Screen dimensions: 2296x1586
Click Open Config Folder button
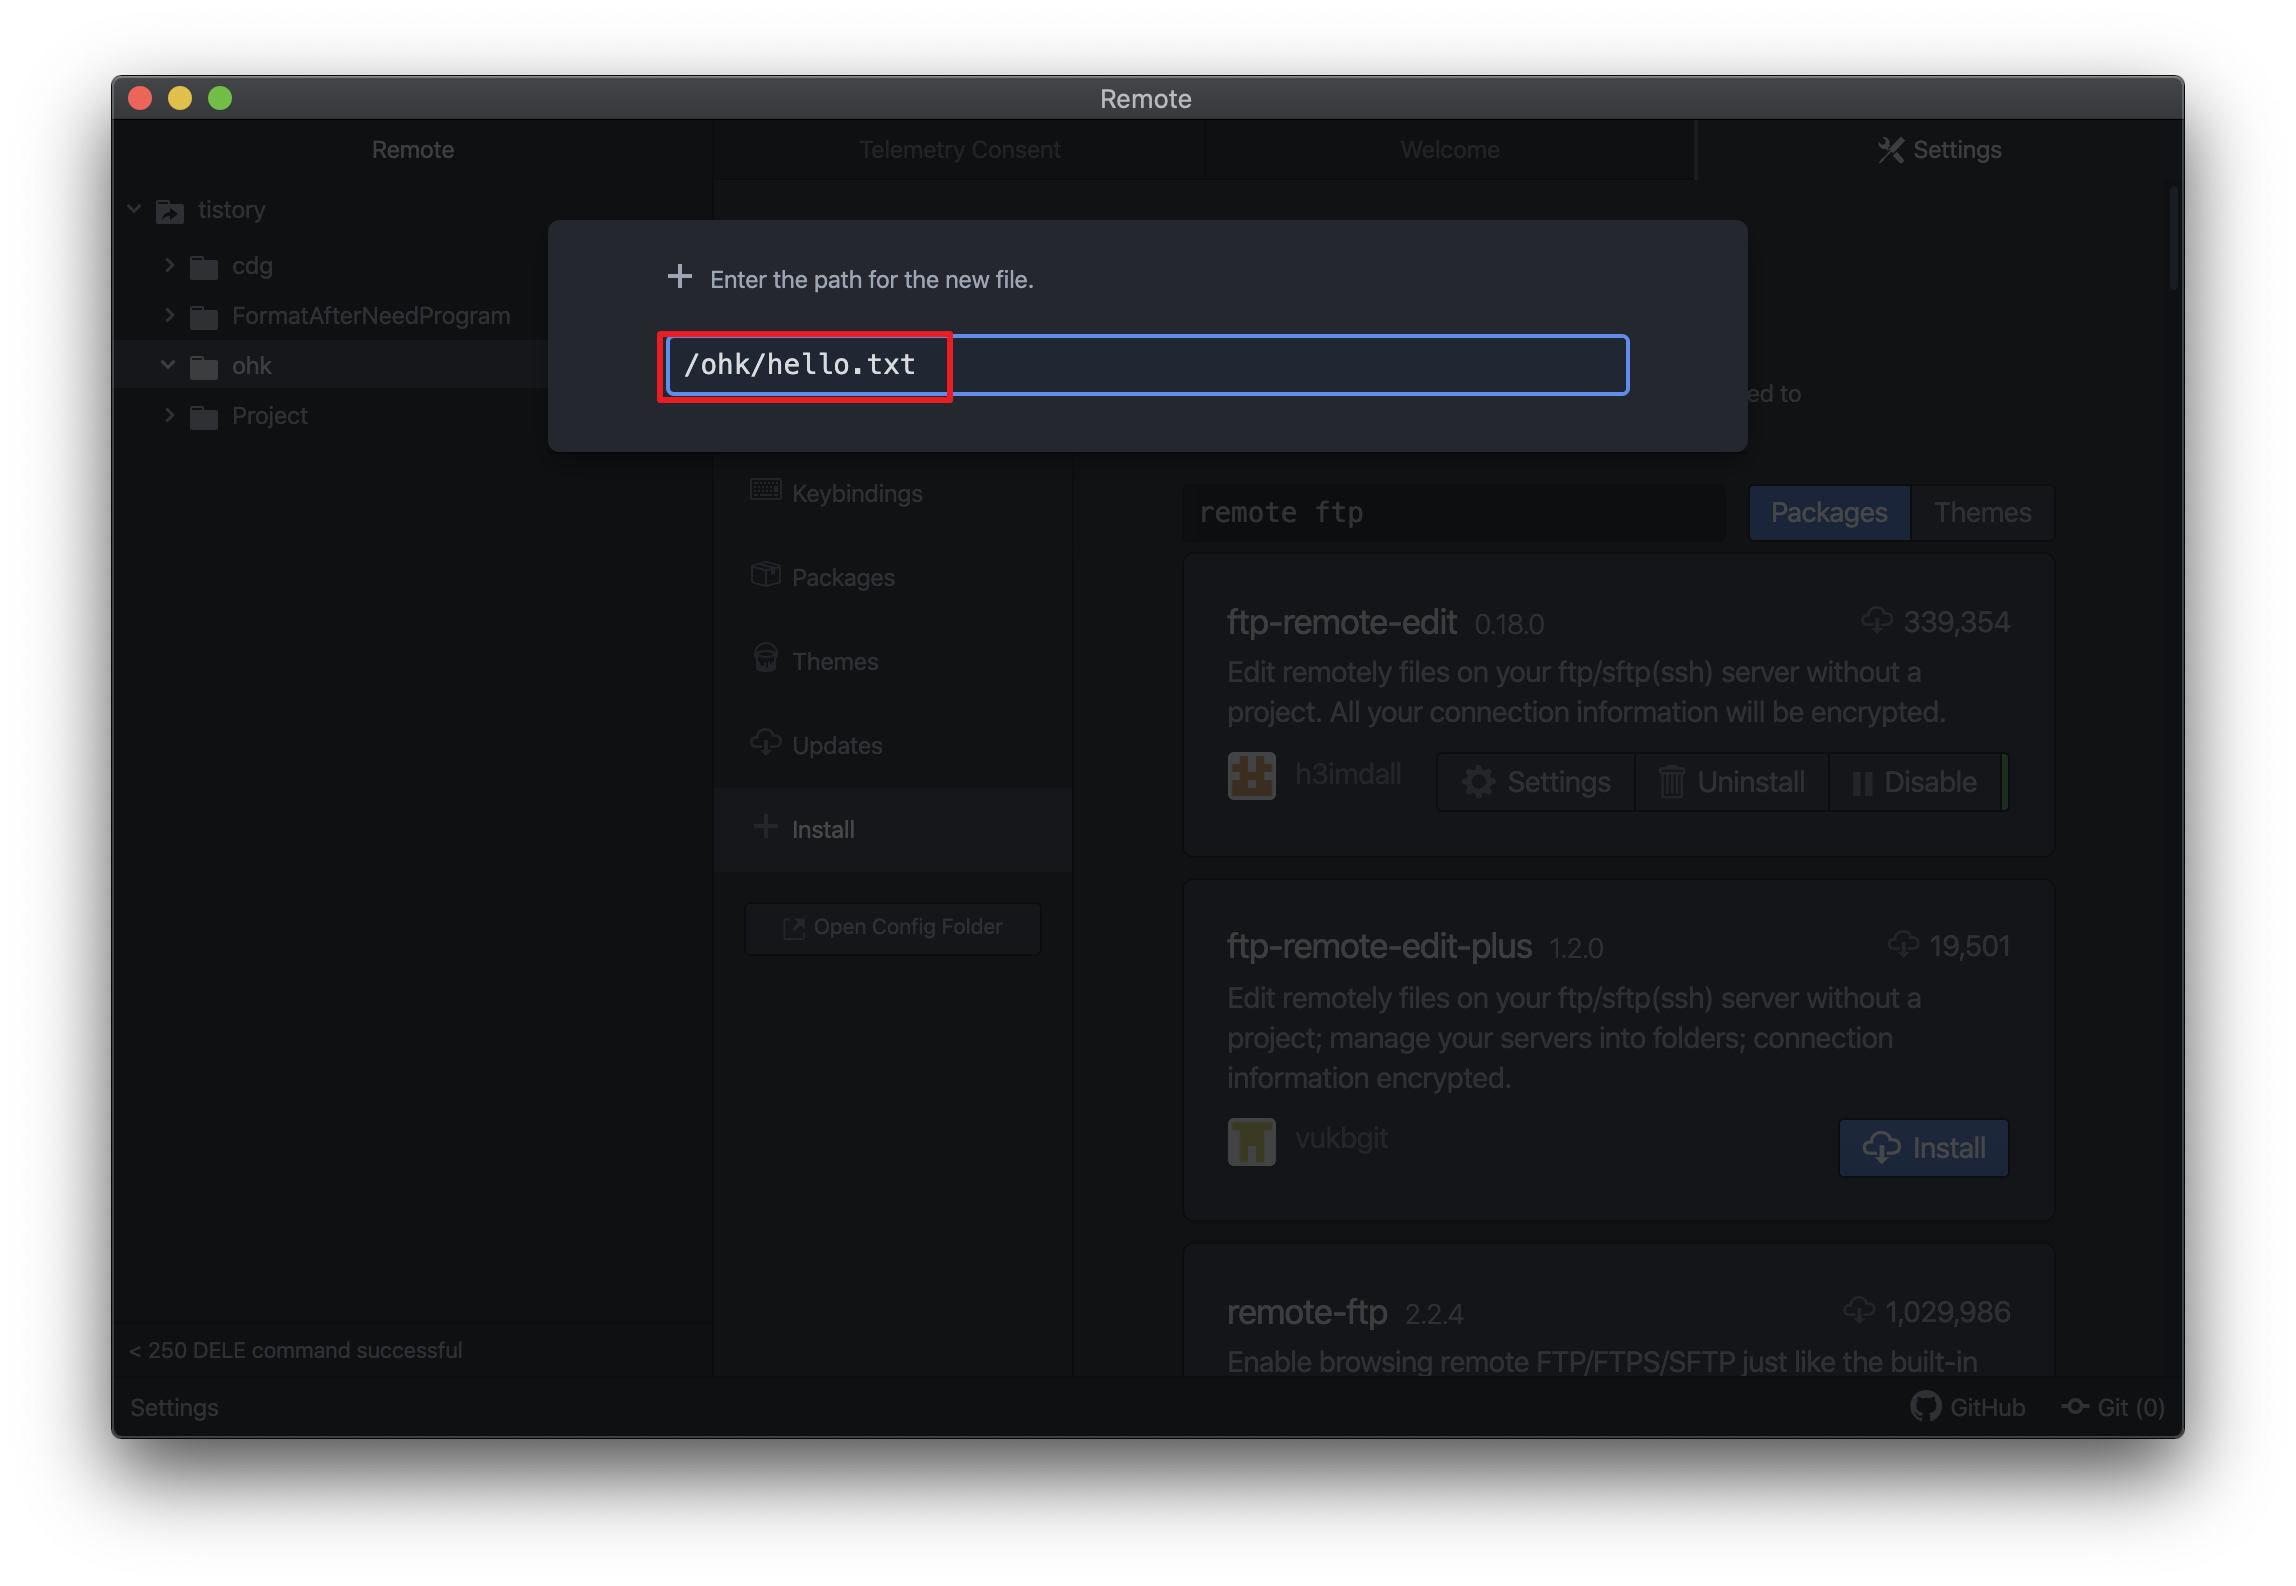[x=893, y=928]
